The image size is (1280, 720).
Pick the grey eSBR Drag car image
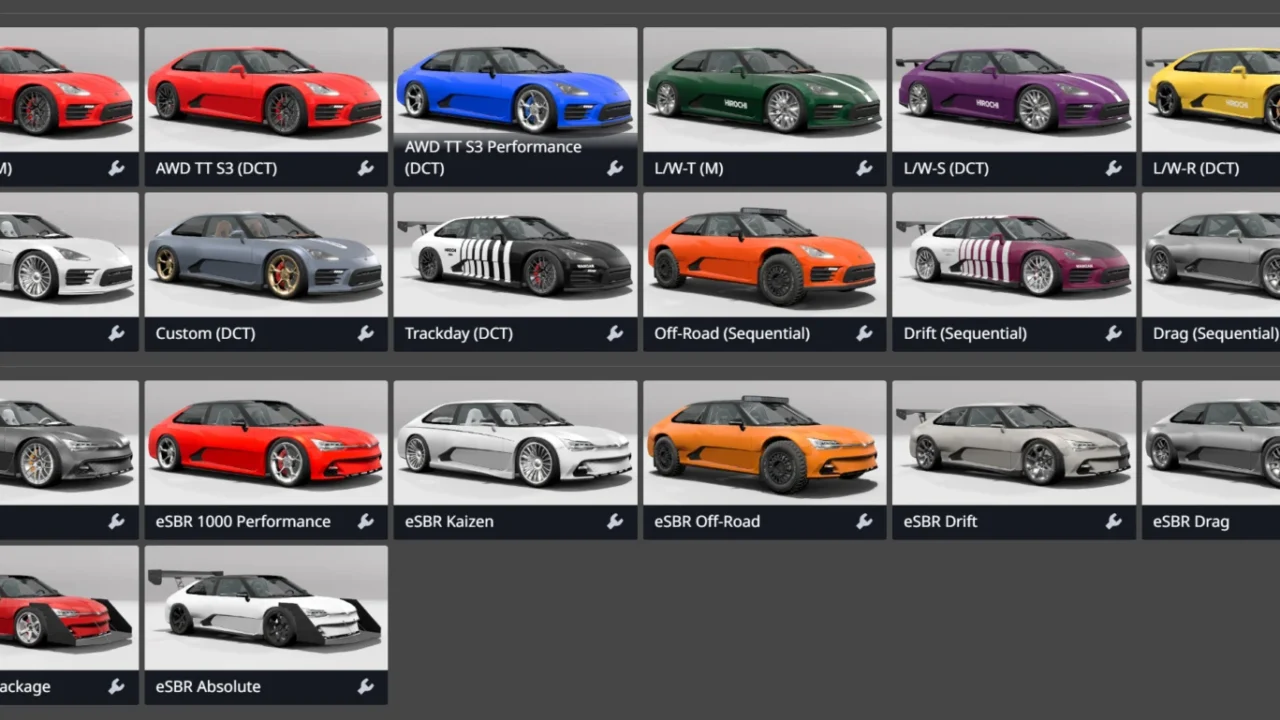(1211, 442)
